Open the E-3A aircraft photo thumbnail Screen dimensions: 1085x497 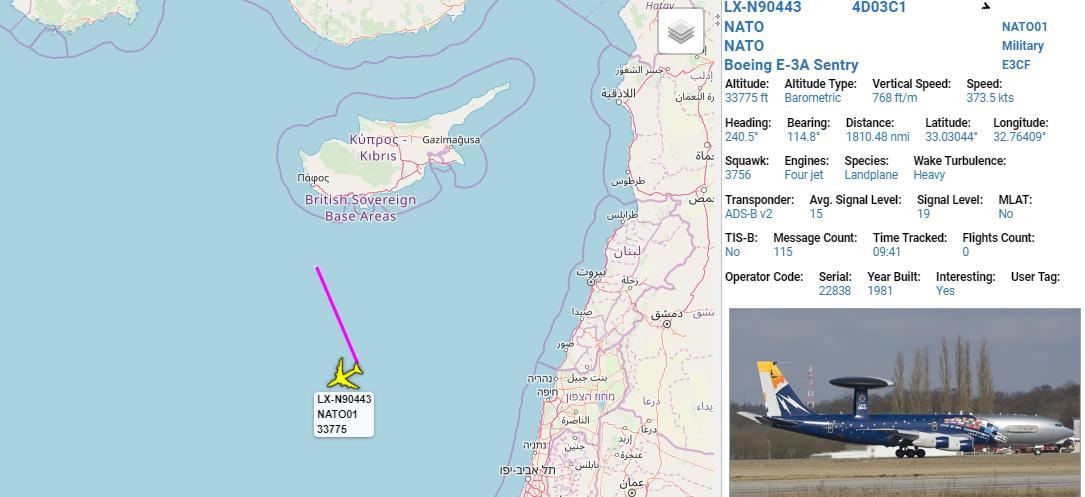[x=904, y=402]
